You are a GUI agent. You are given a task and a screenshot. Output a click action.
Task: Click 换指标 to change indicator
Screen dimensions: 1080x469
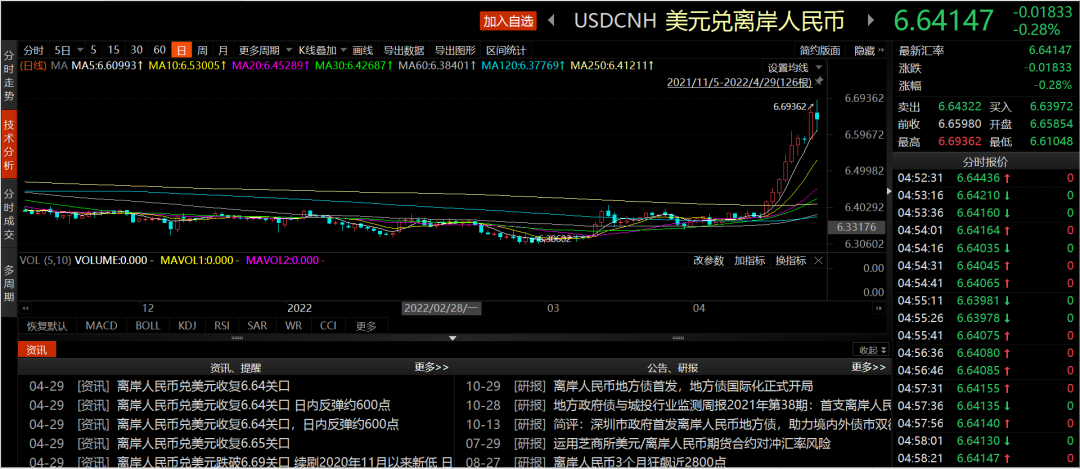click(791, 260)
